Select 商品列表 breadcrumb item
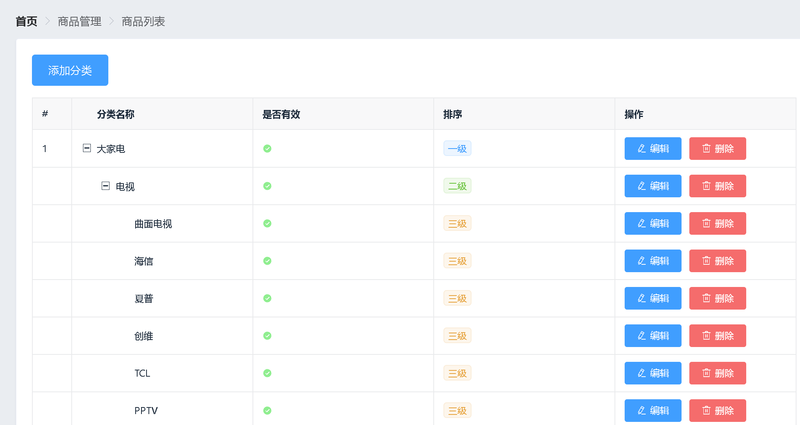 143,21
